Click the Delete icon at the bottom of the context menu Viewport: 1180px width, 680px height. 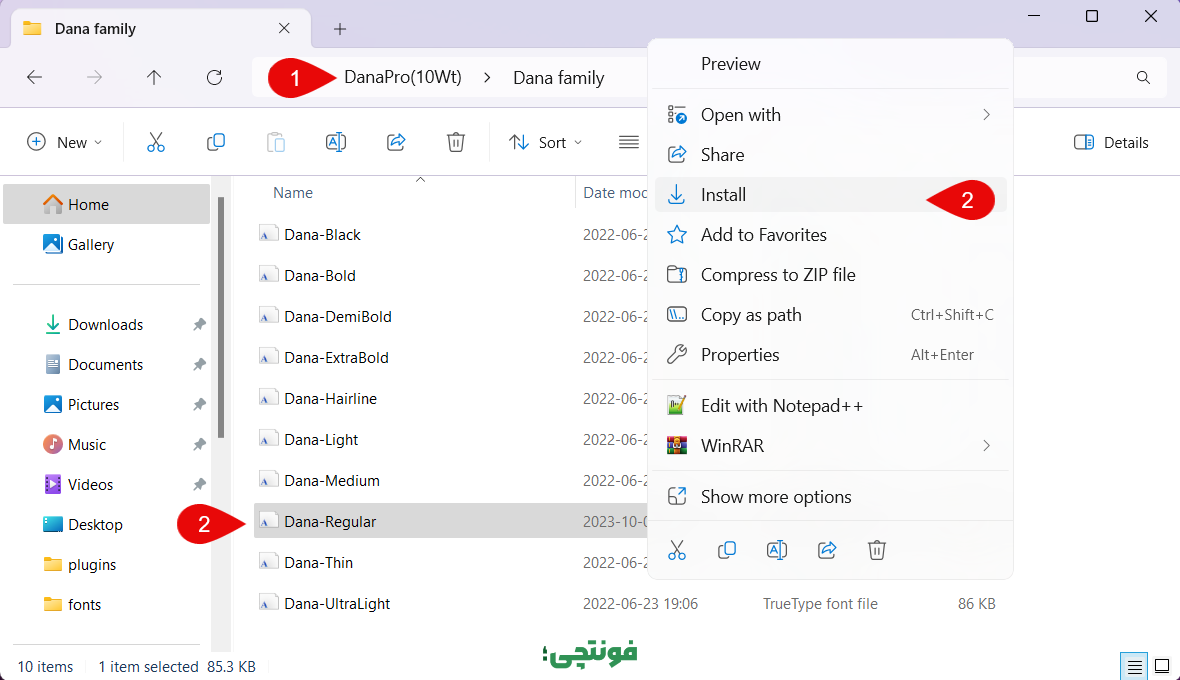click(877, 551)
